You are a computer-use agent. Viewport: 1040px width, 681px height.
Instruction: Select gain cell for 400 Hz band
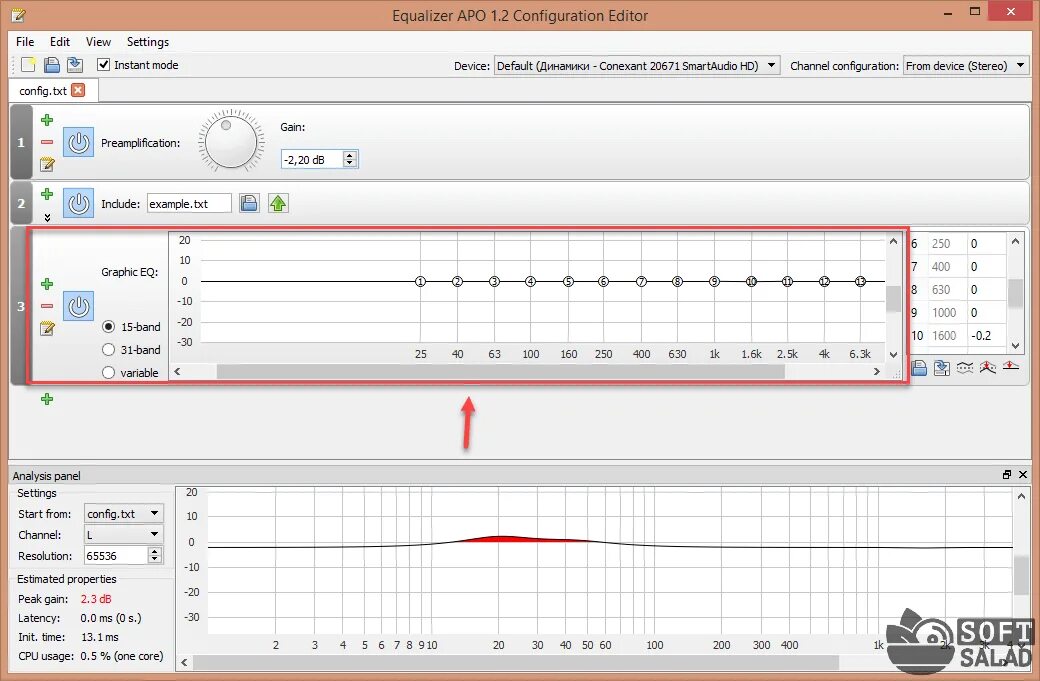point(987,267)
